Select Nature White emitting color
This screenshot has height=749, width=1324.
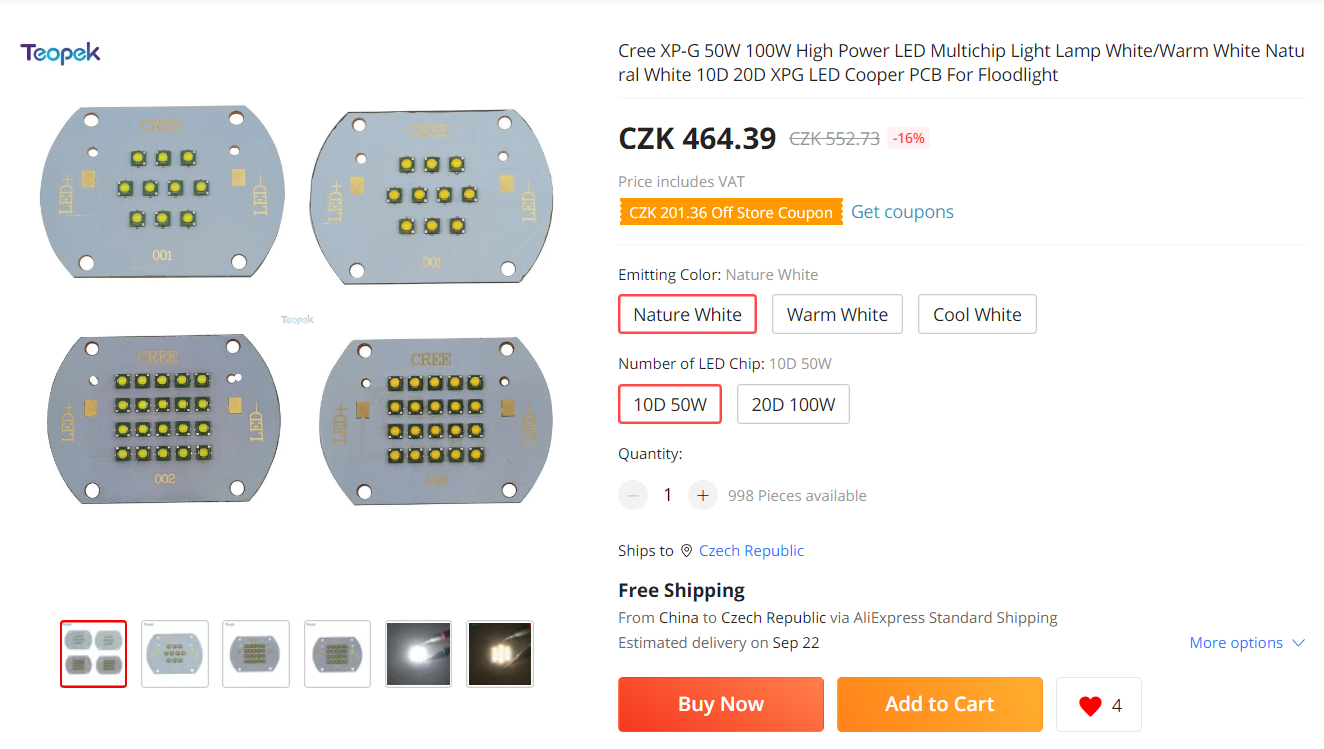point(687,314)
